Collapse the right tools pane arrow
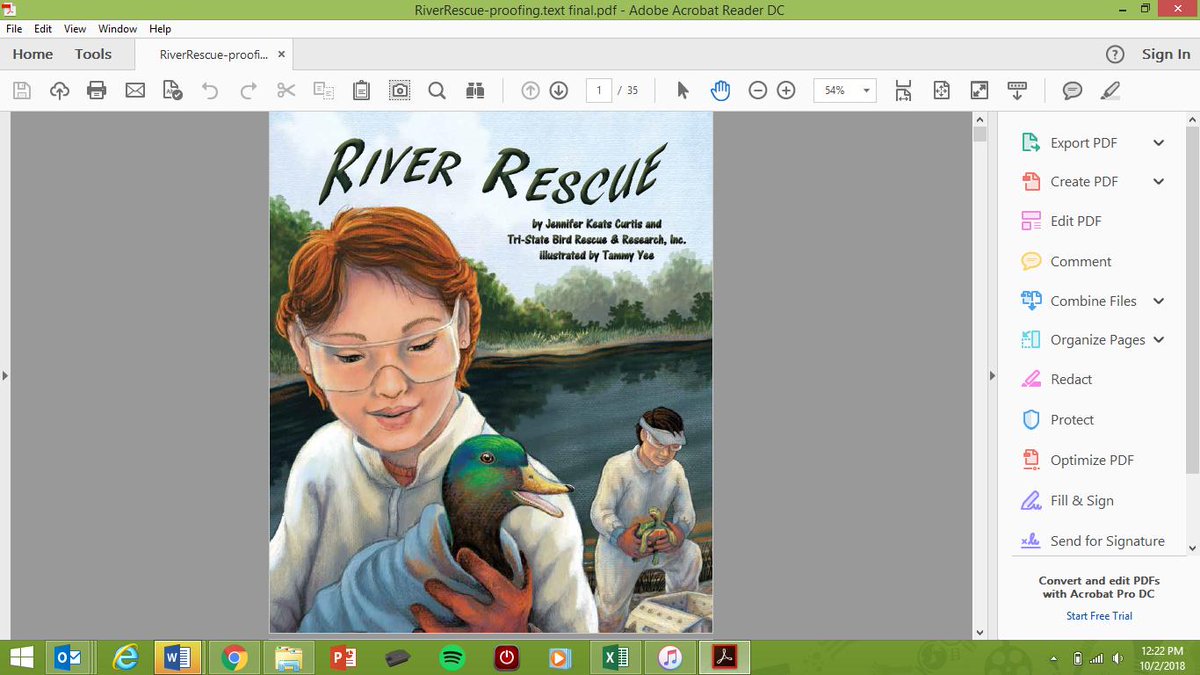Screen dimensions: 1200x675 993,376
